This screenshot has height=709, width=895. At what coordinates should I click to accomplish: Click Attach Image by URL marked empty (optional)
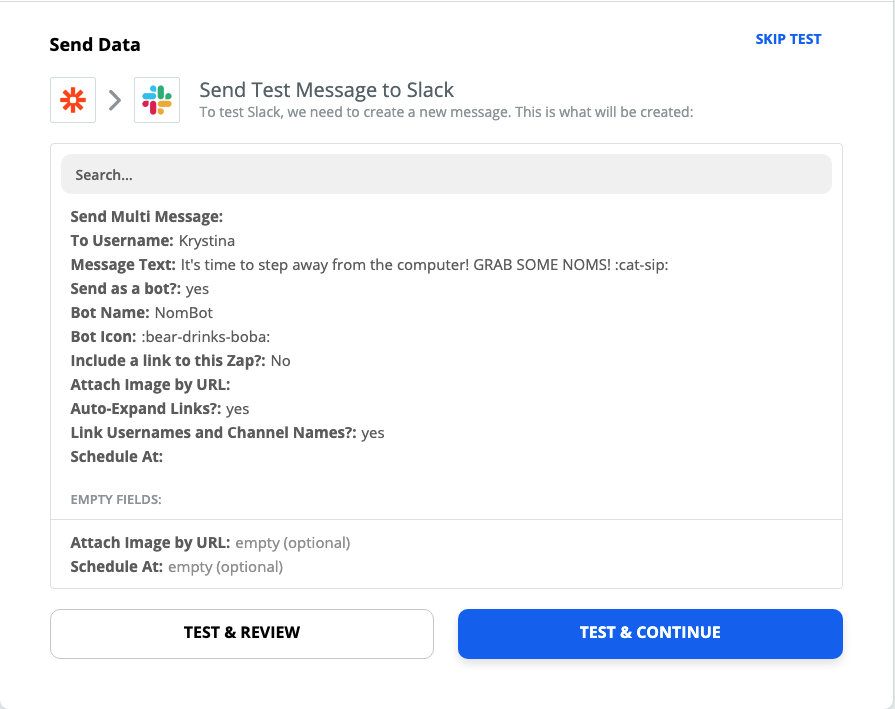pos(210,543)
